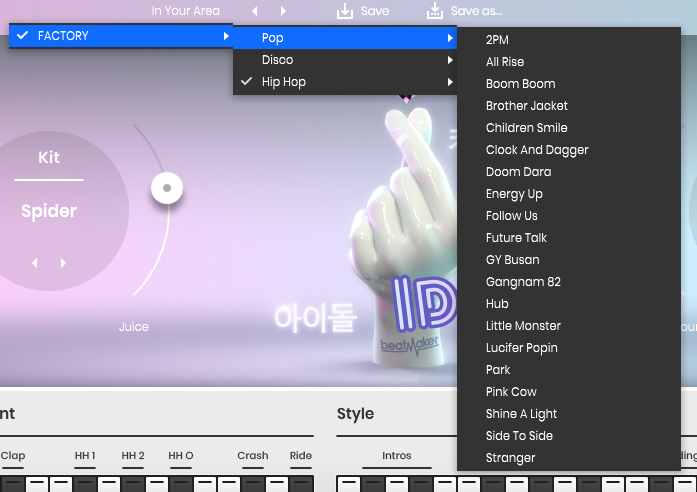The height and width of the screenshot is (492, 697).
Task: Expand the Hip Hop submenu
Action: coord(345,82)
